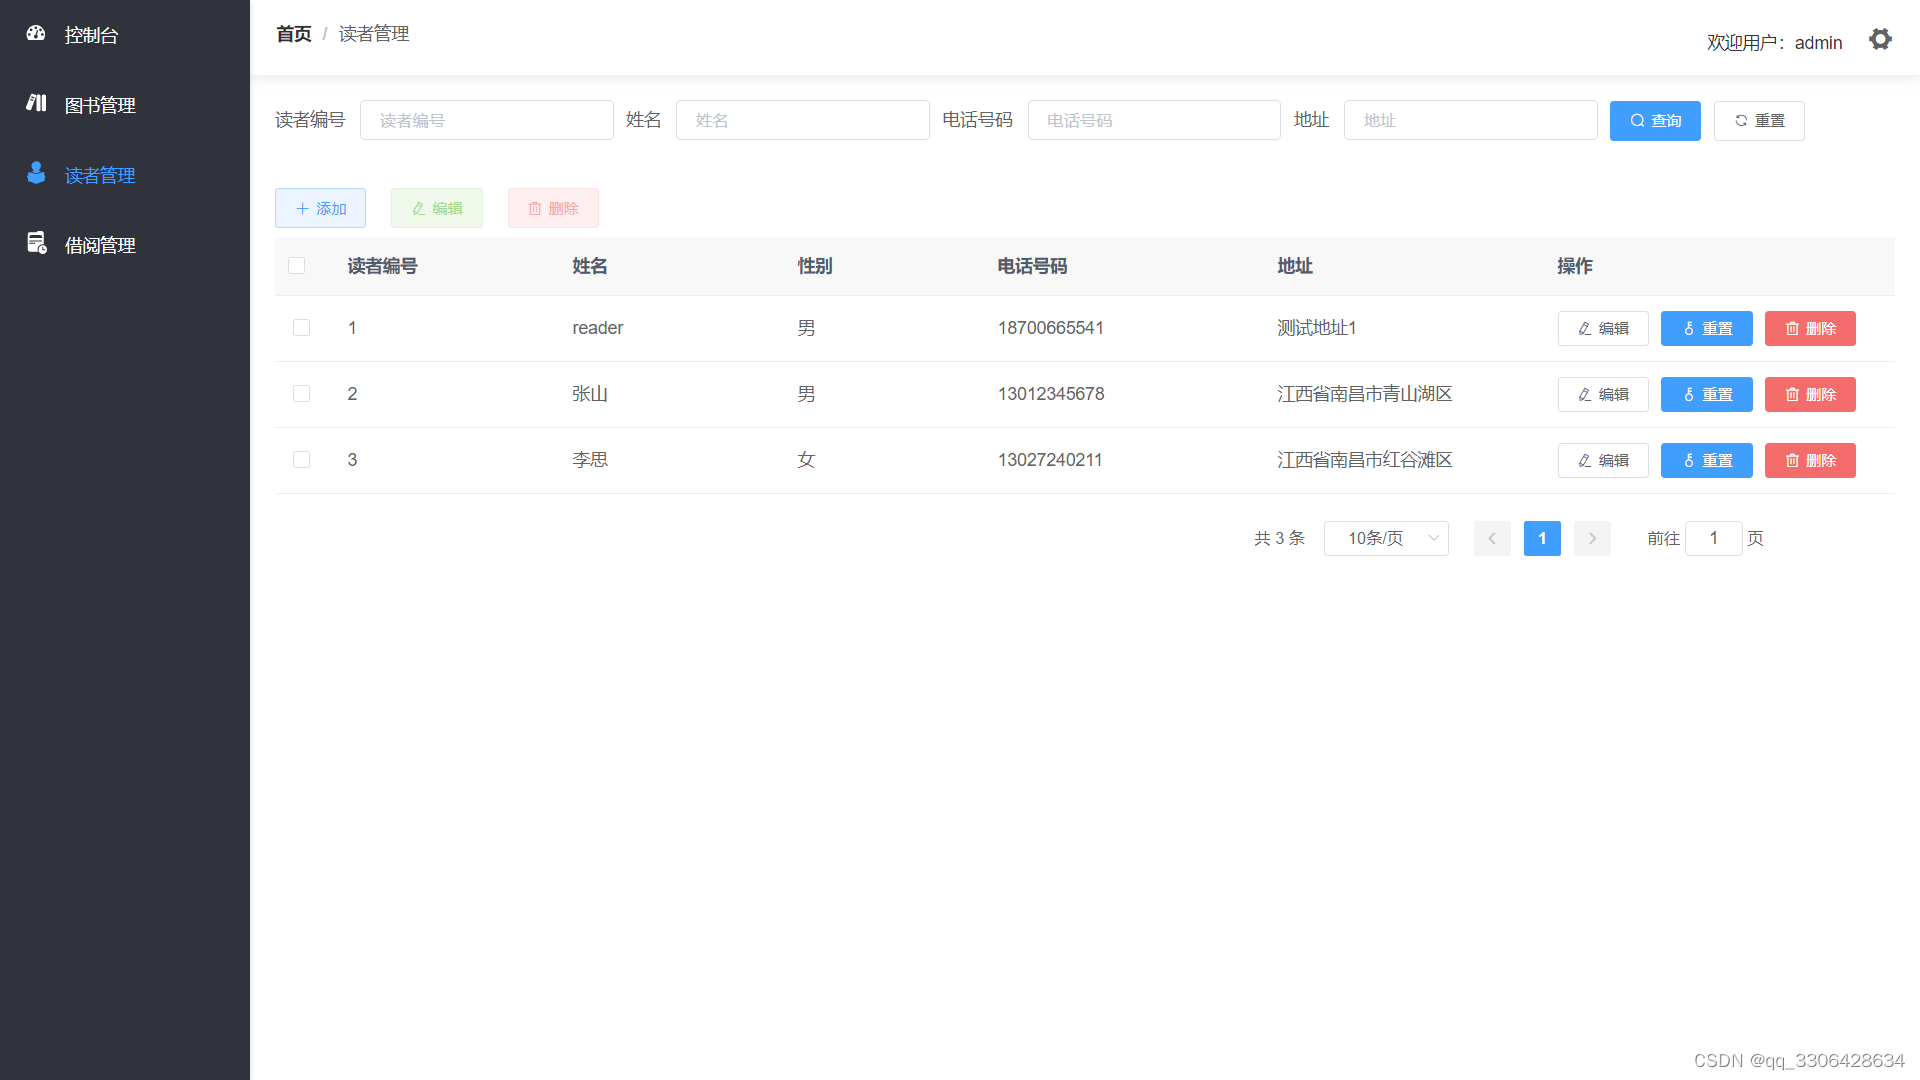Viewport: 1920px width, 1080px height.
Task: Click address 江西省南昌市红谷滩区
Action: tap(1365, 460)
